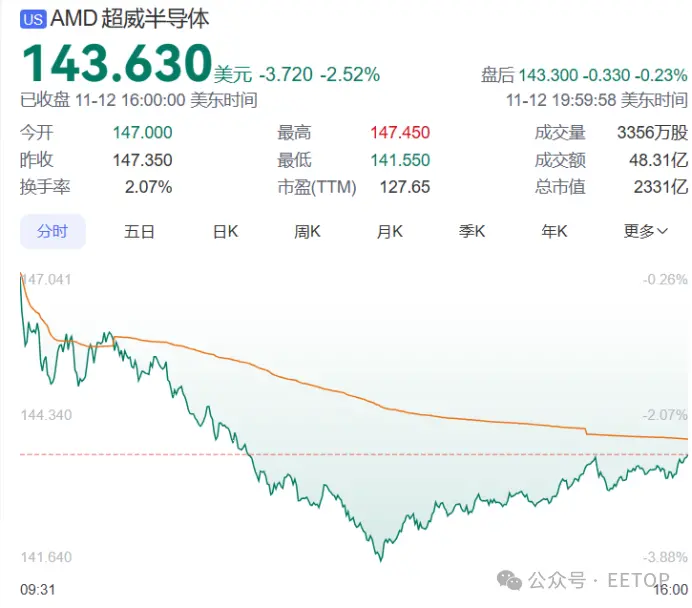
Task: Switch to the 五日 five-day tab
Action: click(139, 231)
